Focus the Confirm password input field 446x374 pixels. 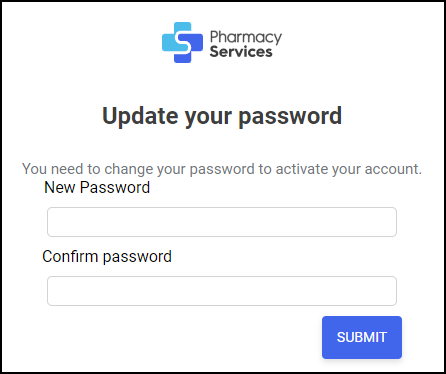(222, 291)
